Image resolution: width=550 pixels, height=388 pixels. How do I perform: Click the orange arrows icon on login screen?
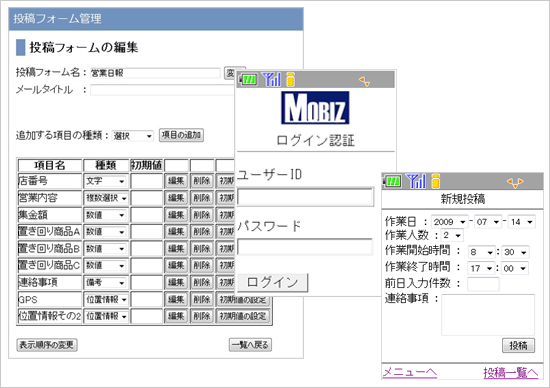pos(364,82)
